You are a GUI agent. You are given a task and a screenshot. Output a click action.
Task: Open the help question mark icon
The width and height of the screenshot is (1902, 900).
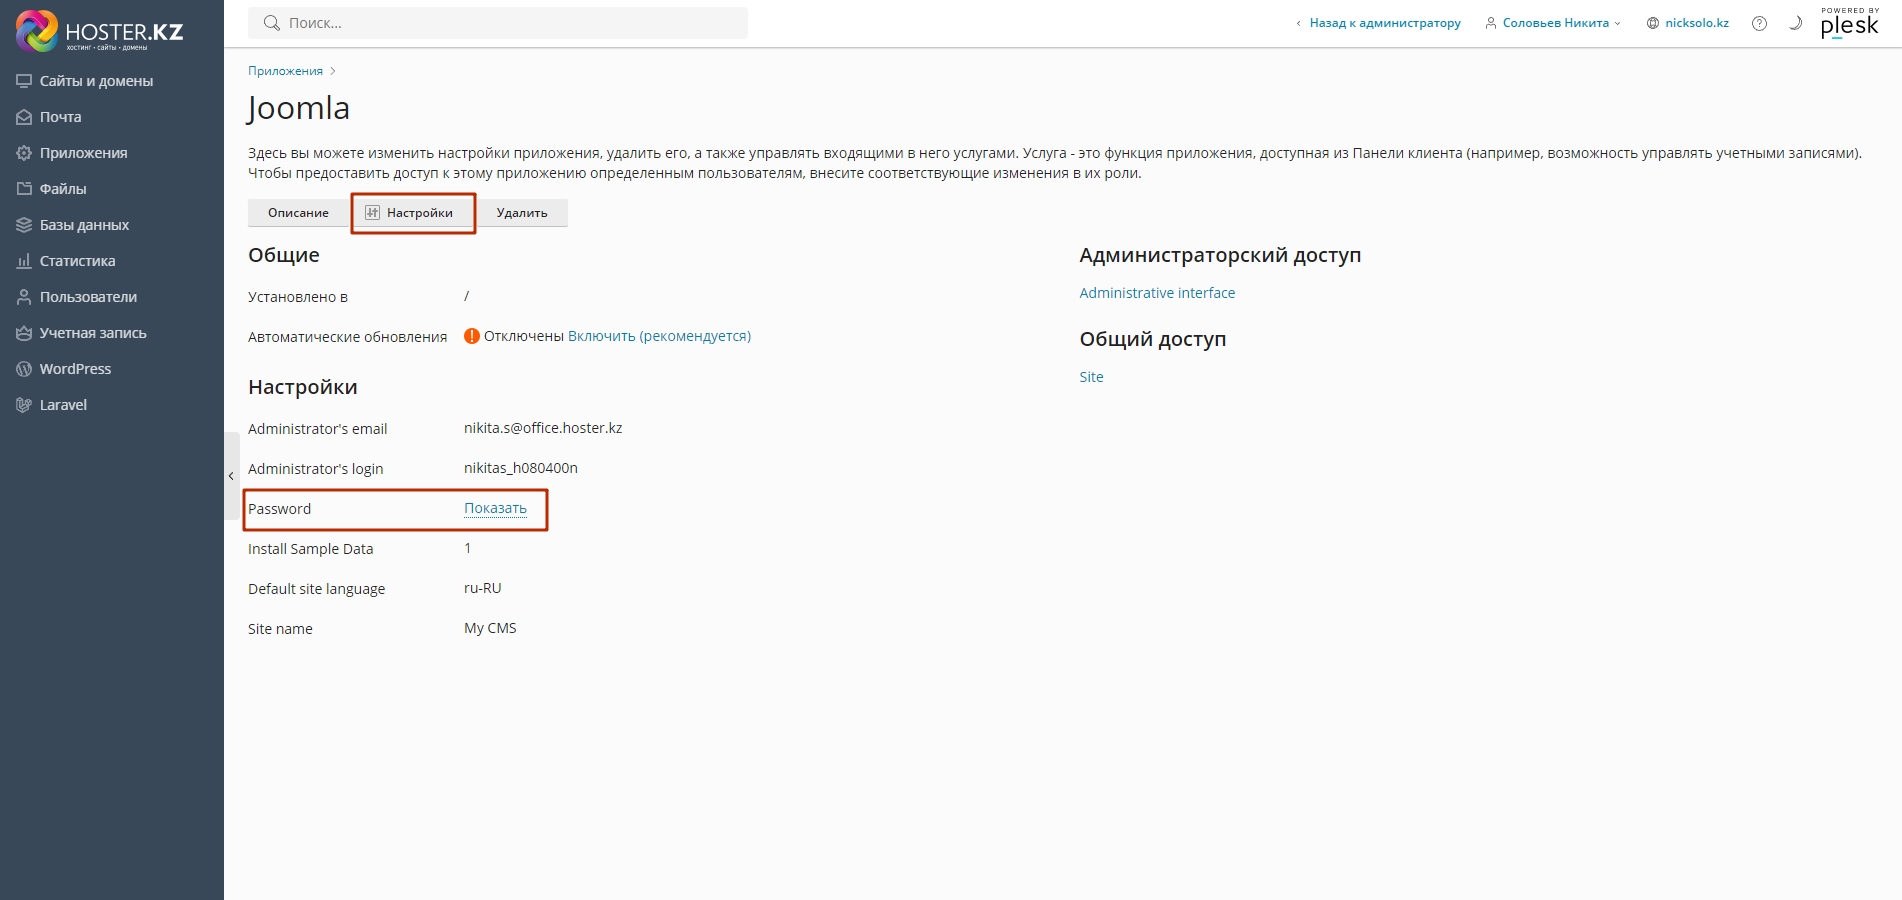[x=1759, y=23]
